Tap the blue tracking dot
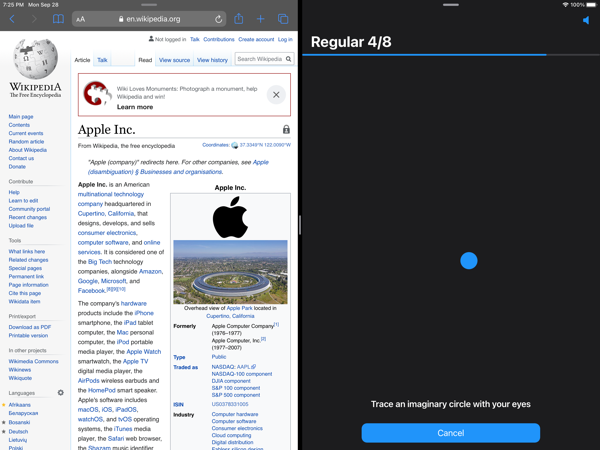Viewport: 600px width, 450px height. click(469, 261)
